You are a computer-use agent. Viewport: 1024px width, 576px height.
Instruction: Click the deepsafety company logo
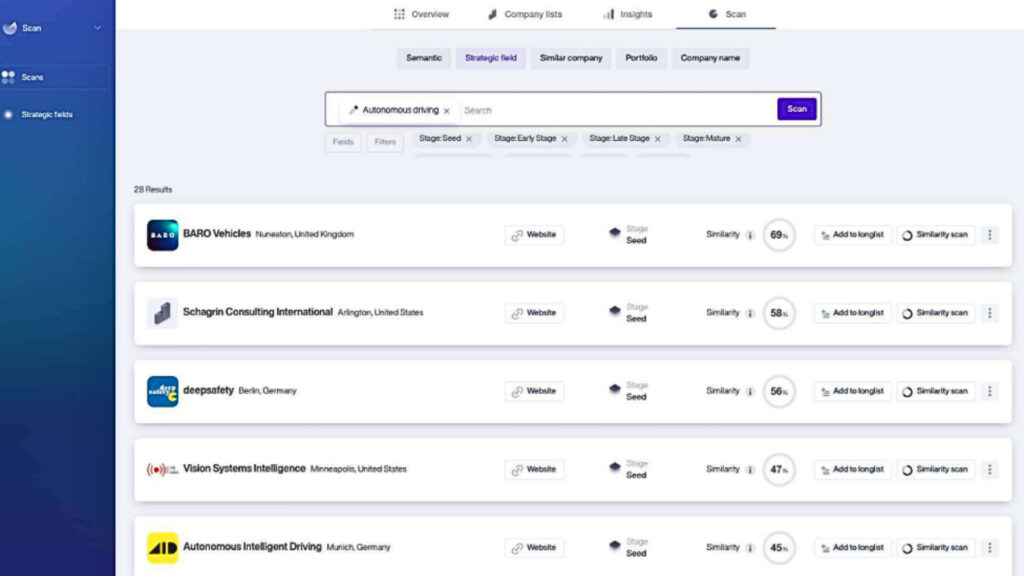point(162,391)
